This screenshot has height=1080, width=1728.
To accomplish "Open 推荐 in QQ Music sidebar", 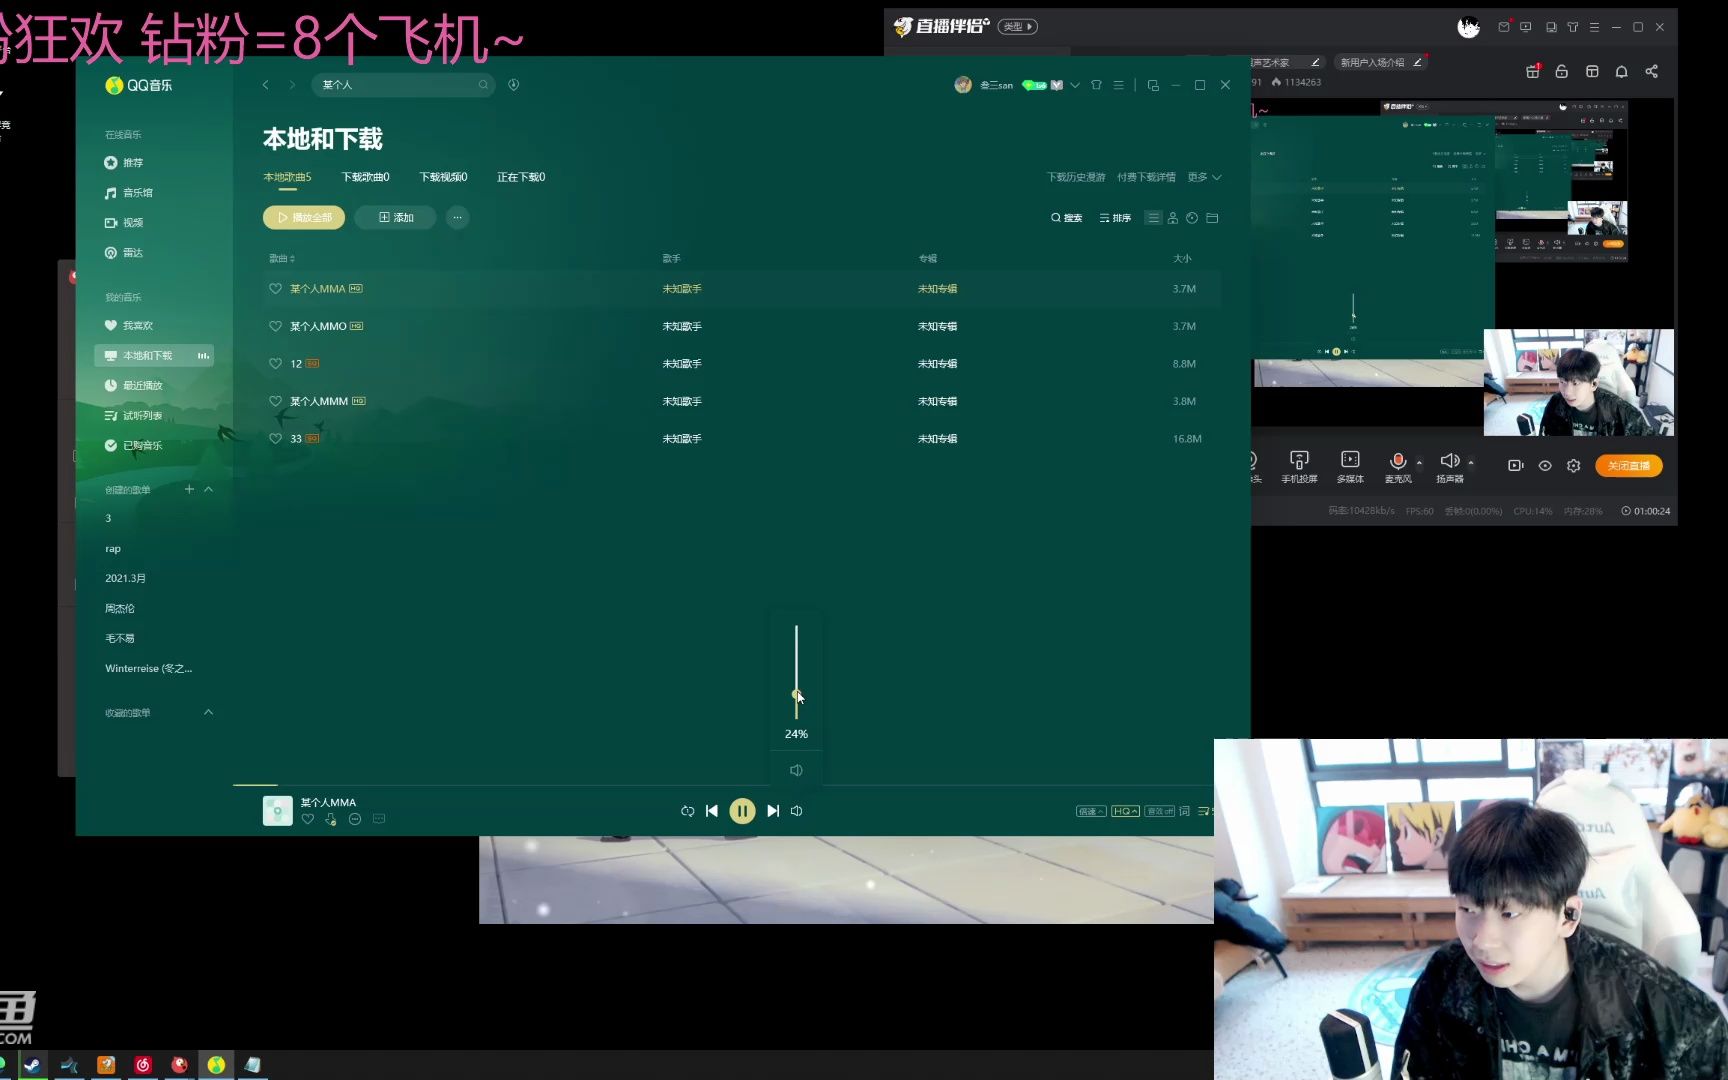I will 124,162.
